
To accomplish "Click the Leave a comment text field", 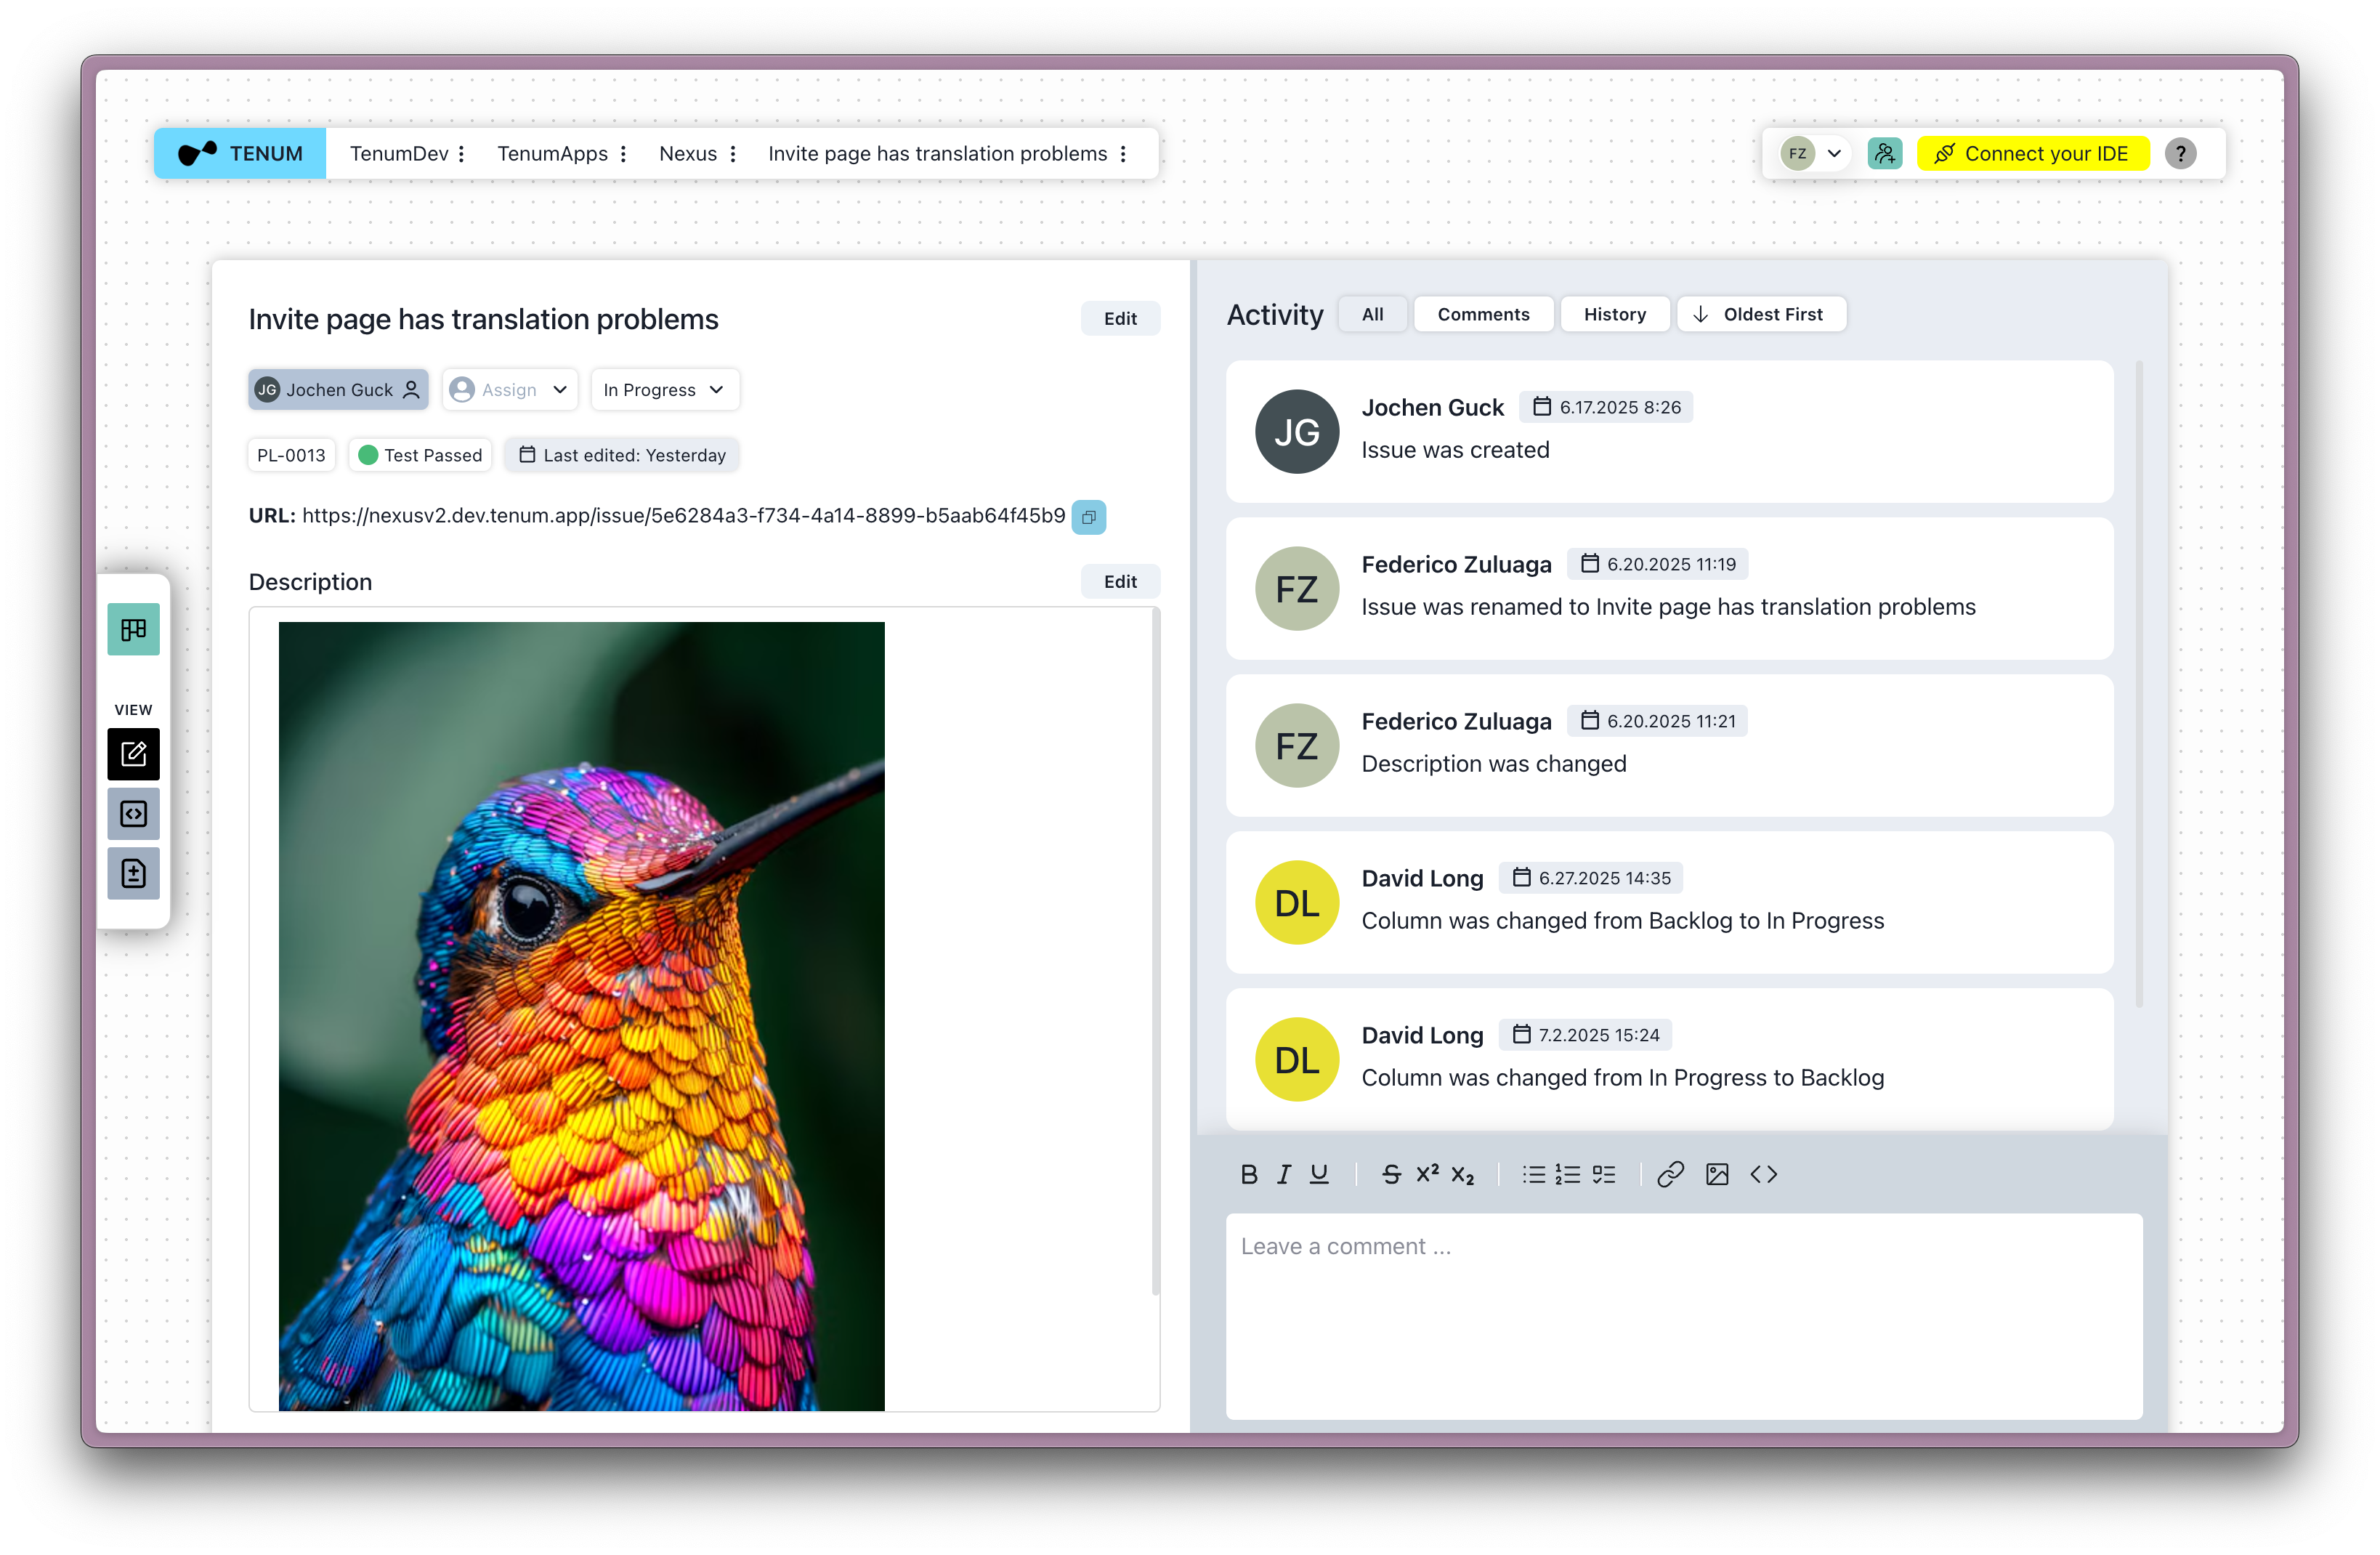I will pyautogui.click(x=1683, y=1315).
